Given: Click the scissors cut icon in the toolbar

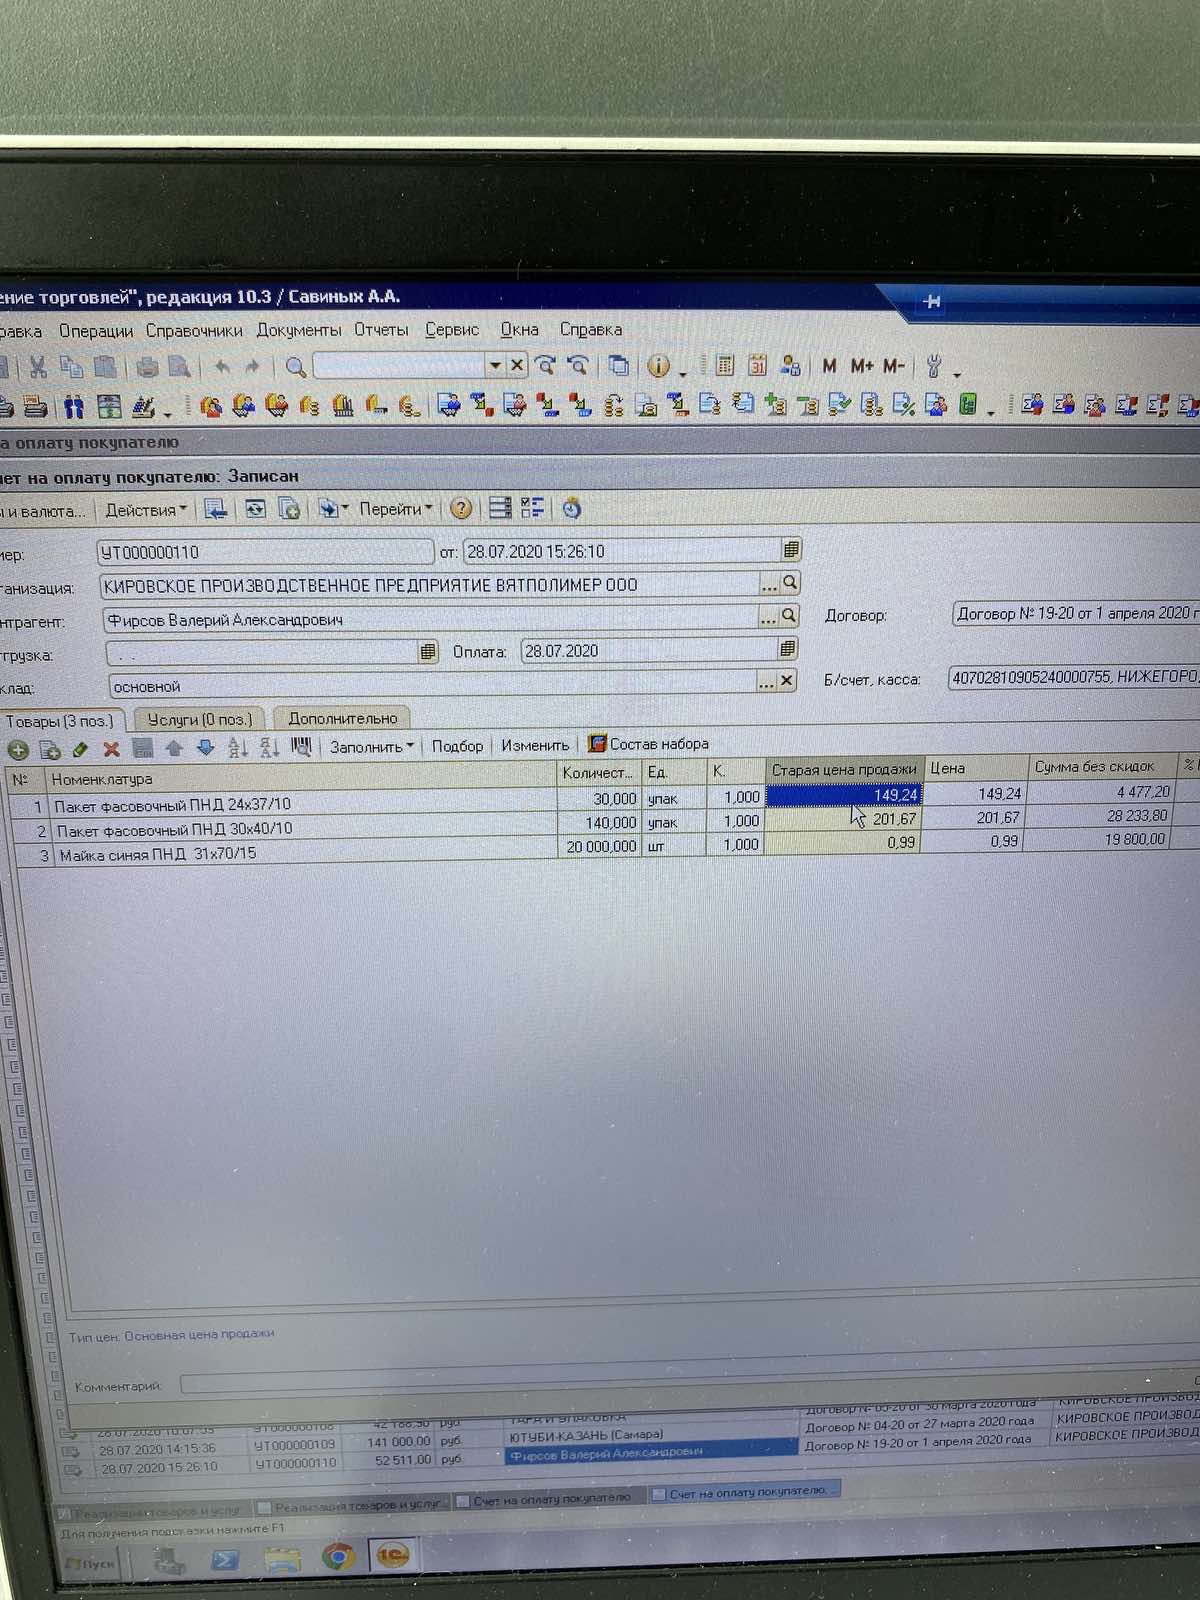Looking at the screenshot, I should pyautogui.click(x=38, y=367).
